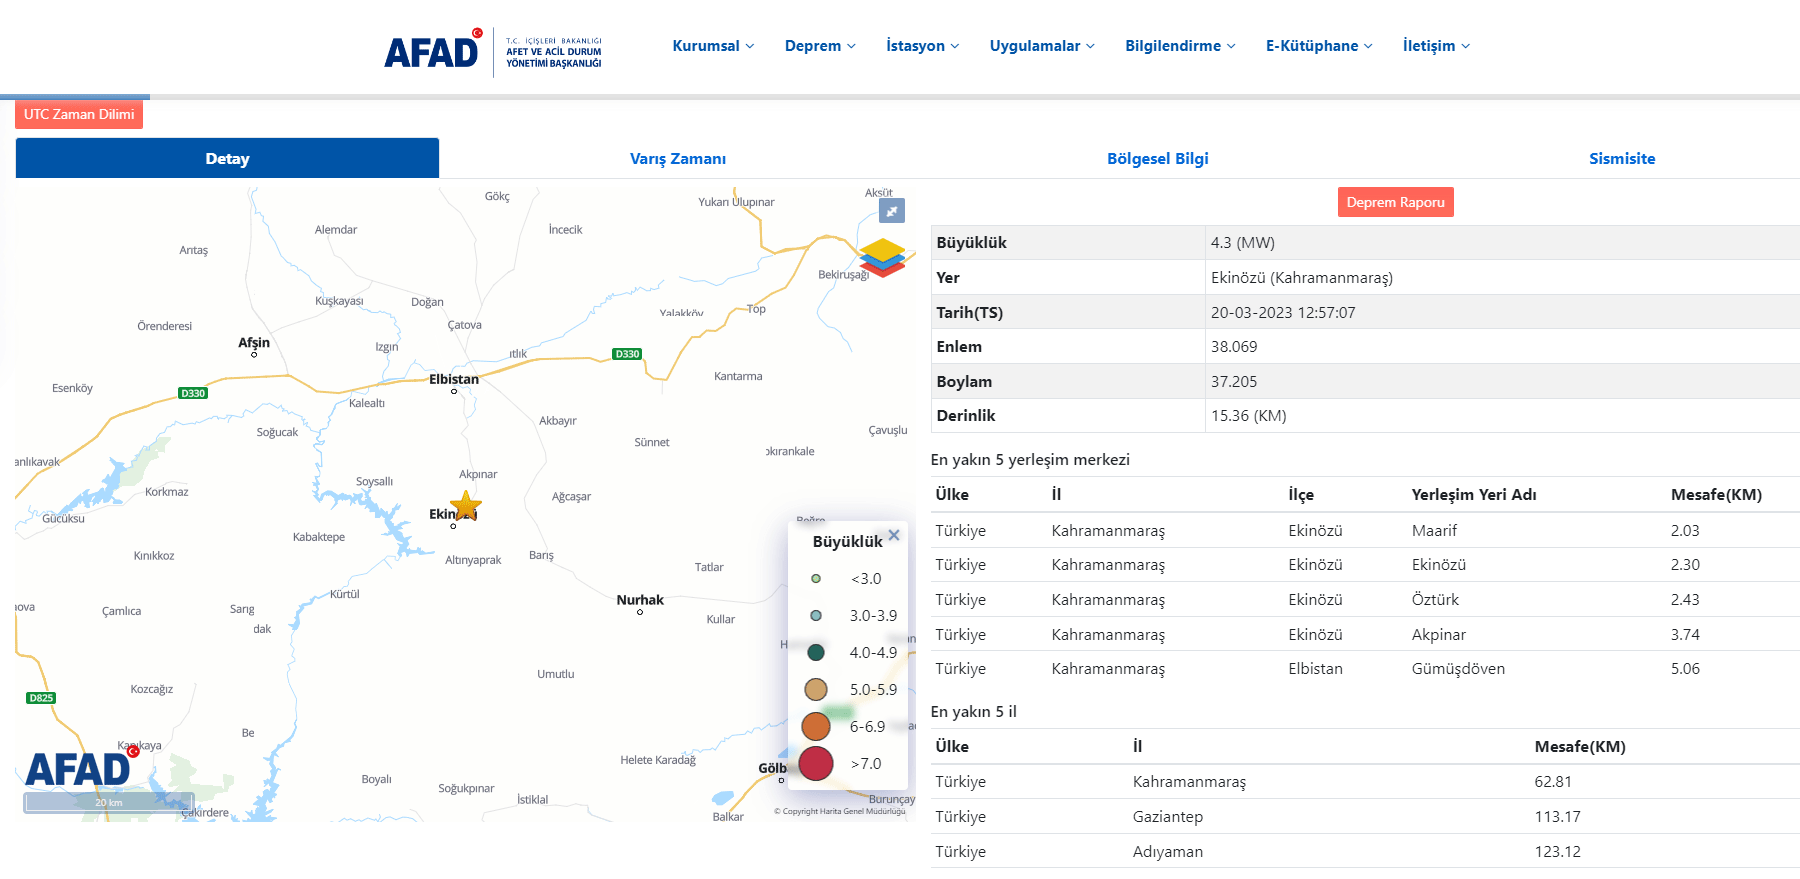Open the Deprem Raporu report
The image size is (1800, 879).
coord(1395,202)
